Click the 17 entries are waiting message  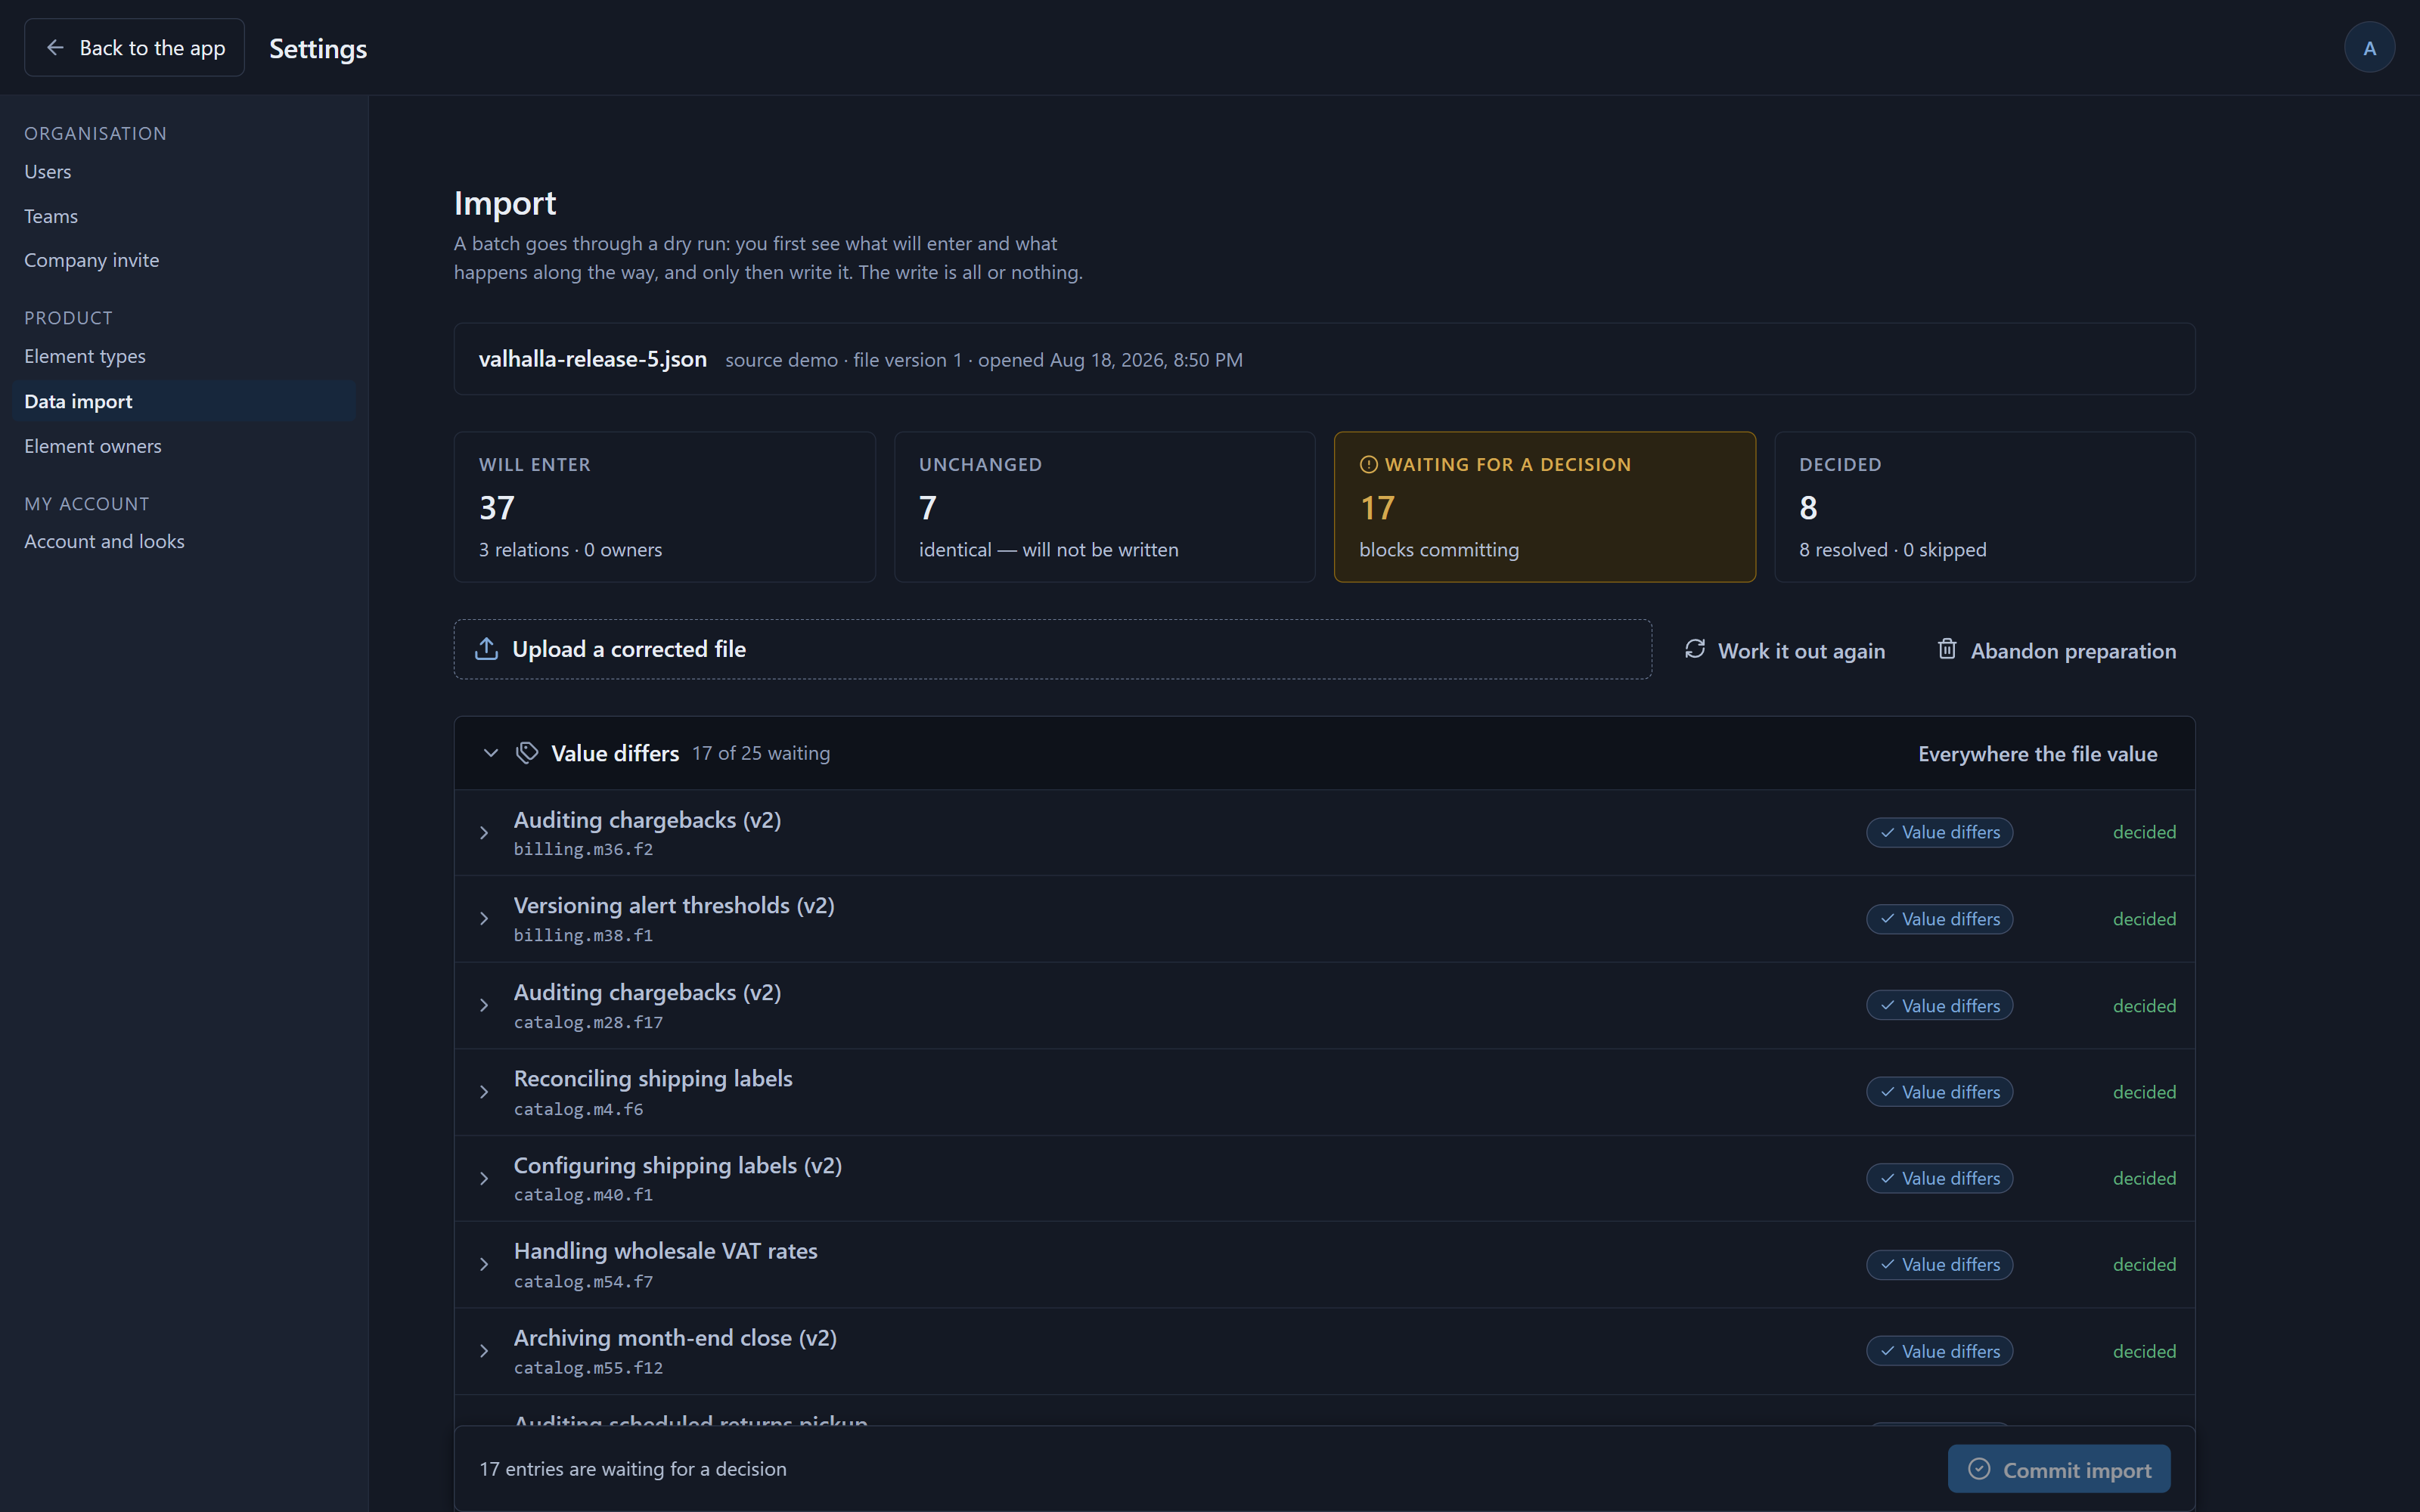633,1469
